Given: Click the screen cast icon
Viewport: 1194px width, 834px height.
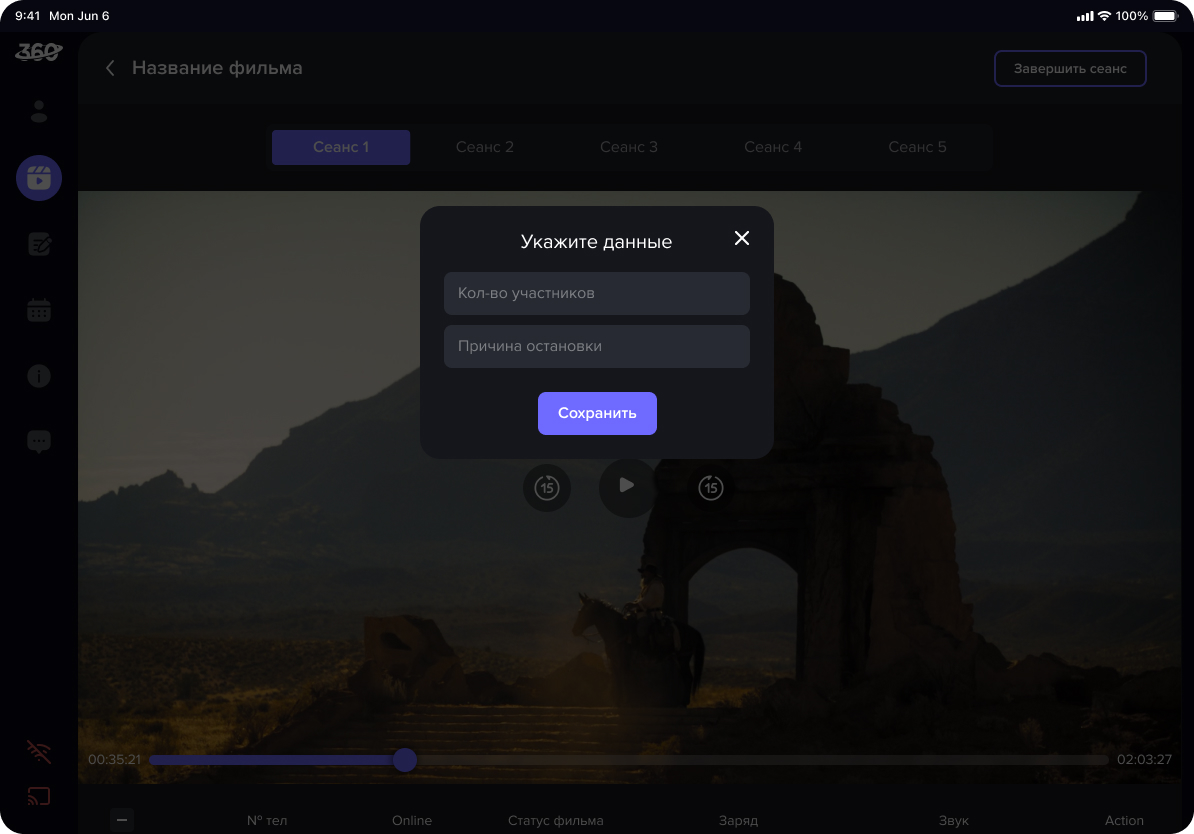Looking at the screenshot, I should [39, 797].
